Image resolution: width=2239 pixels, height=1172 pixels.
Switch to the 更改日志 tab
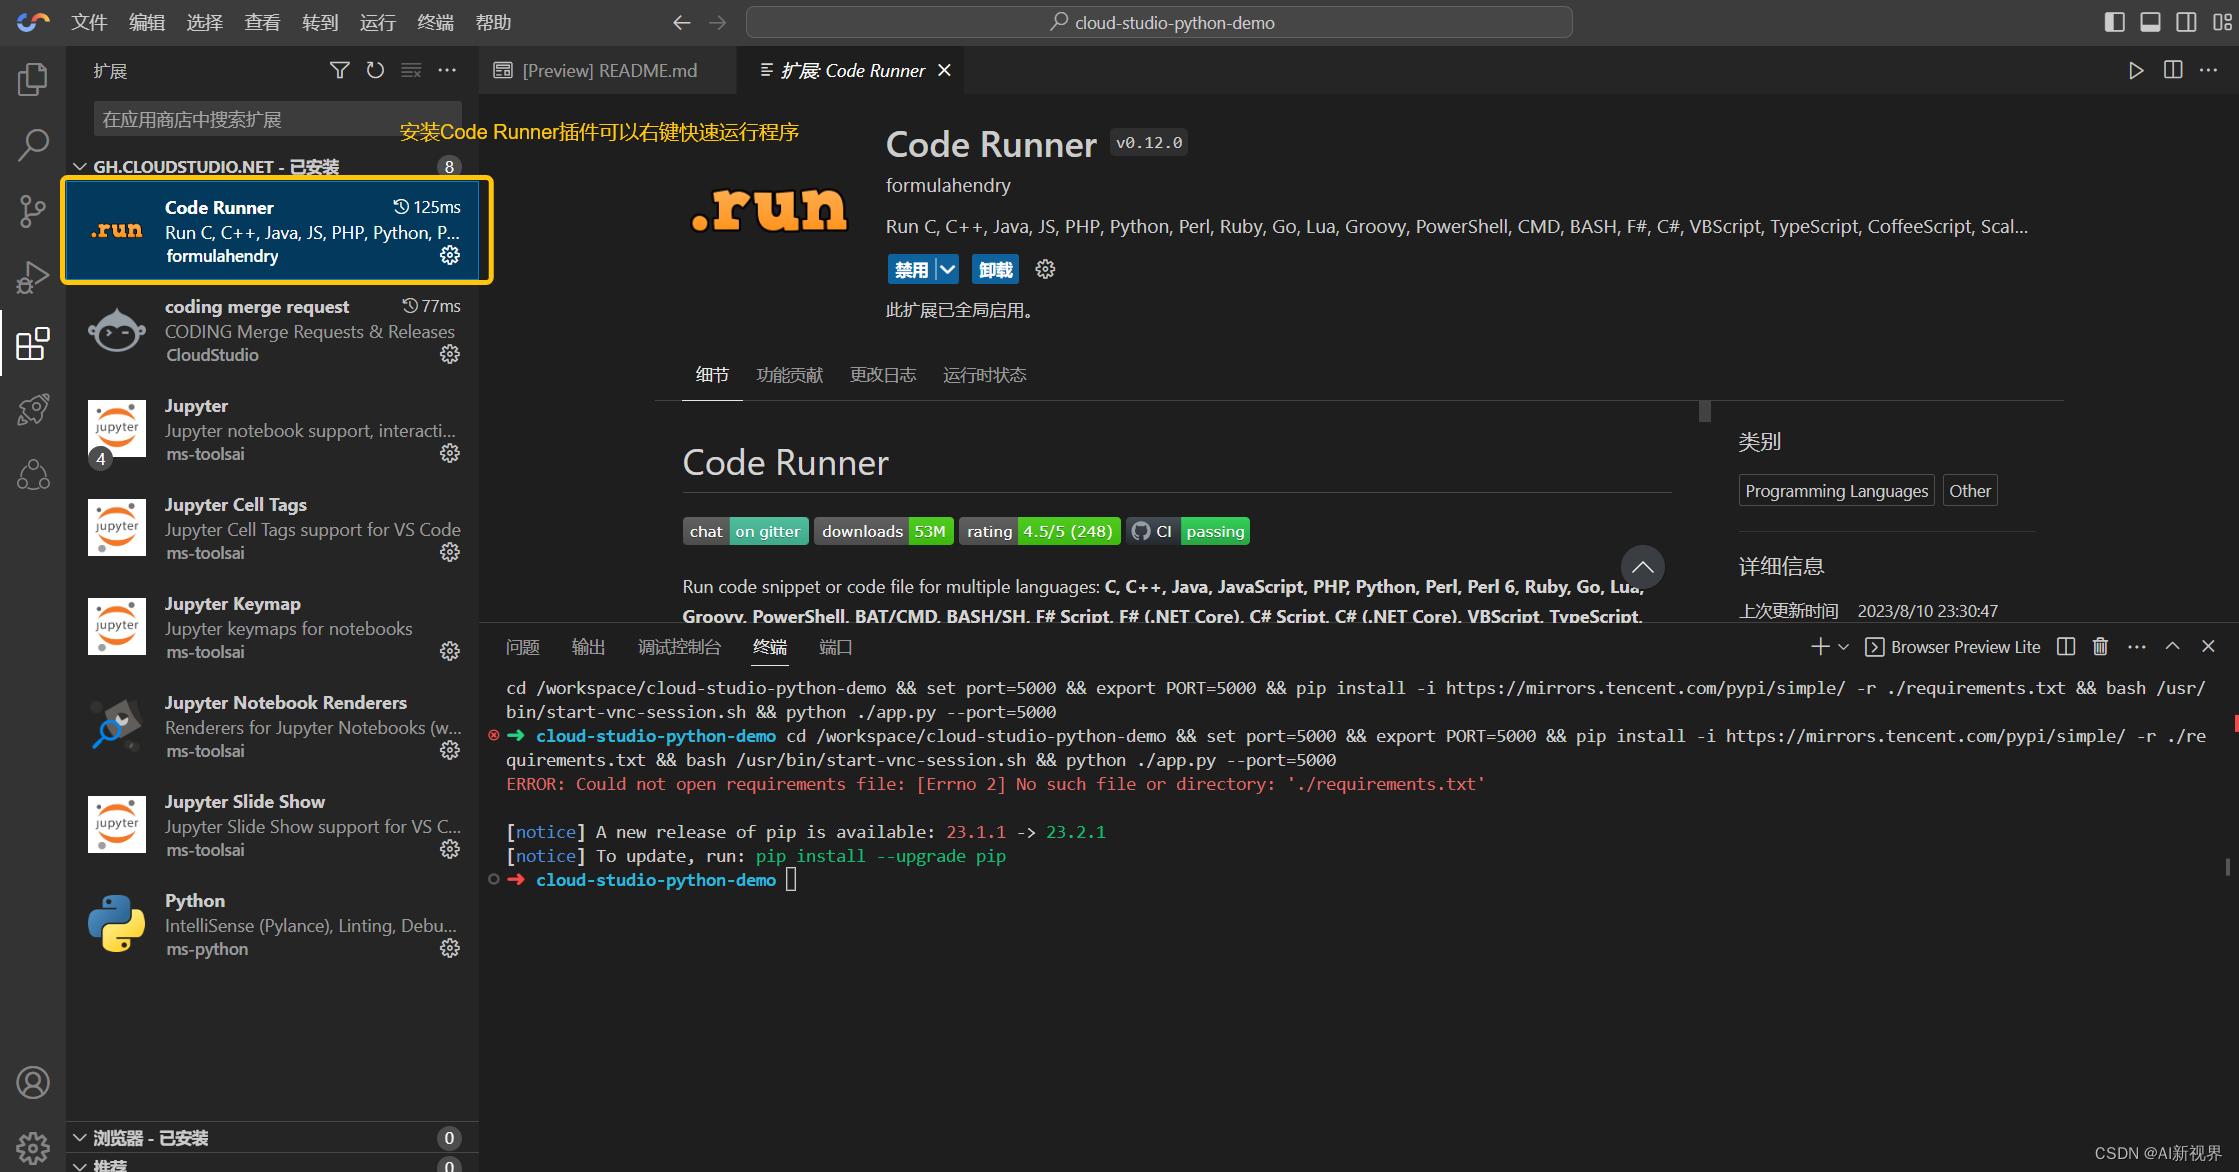[x=882, y=375]
